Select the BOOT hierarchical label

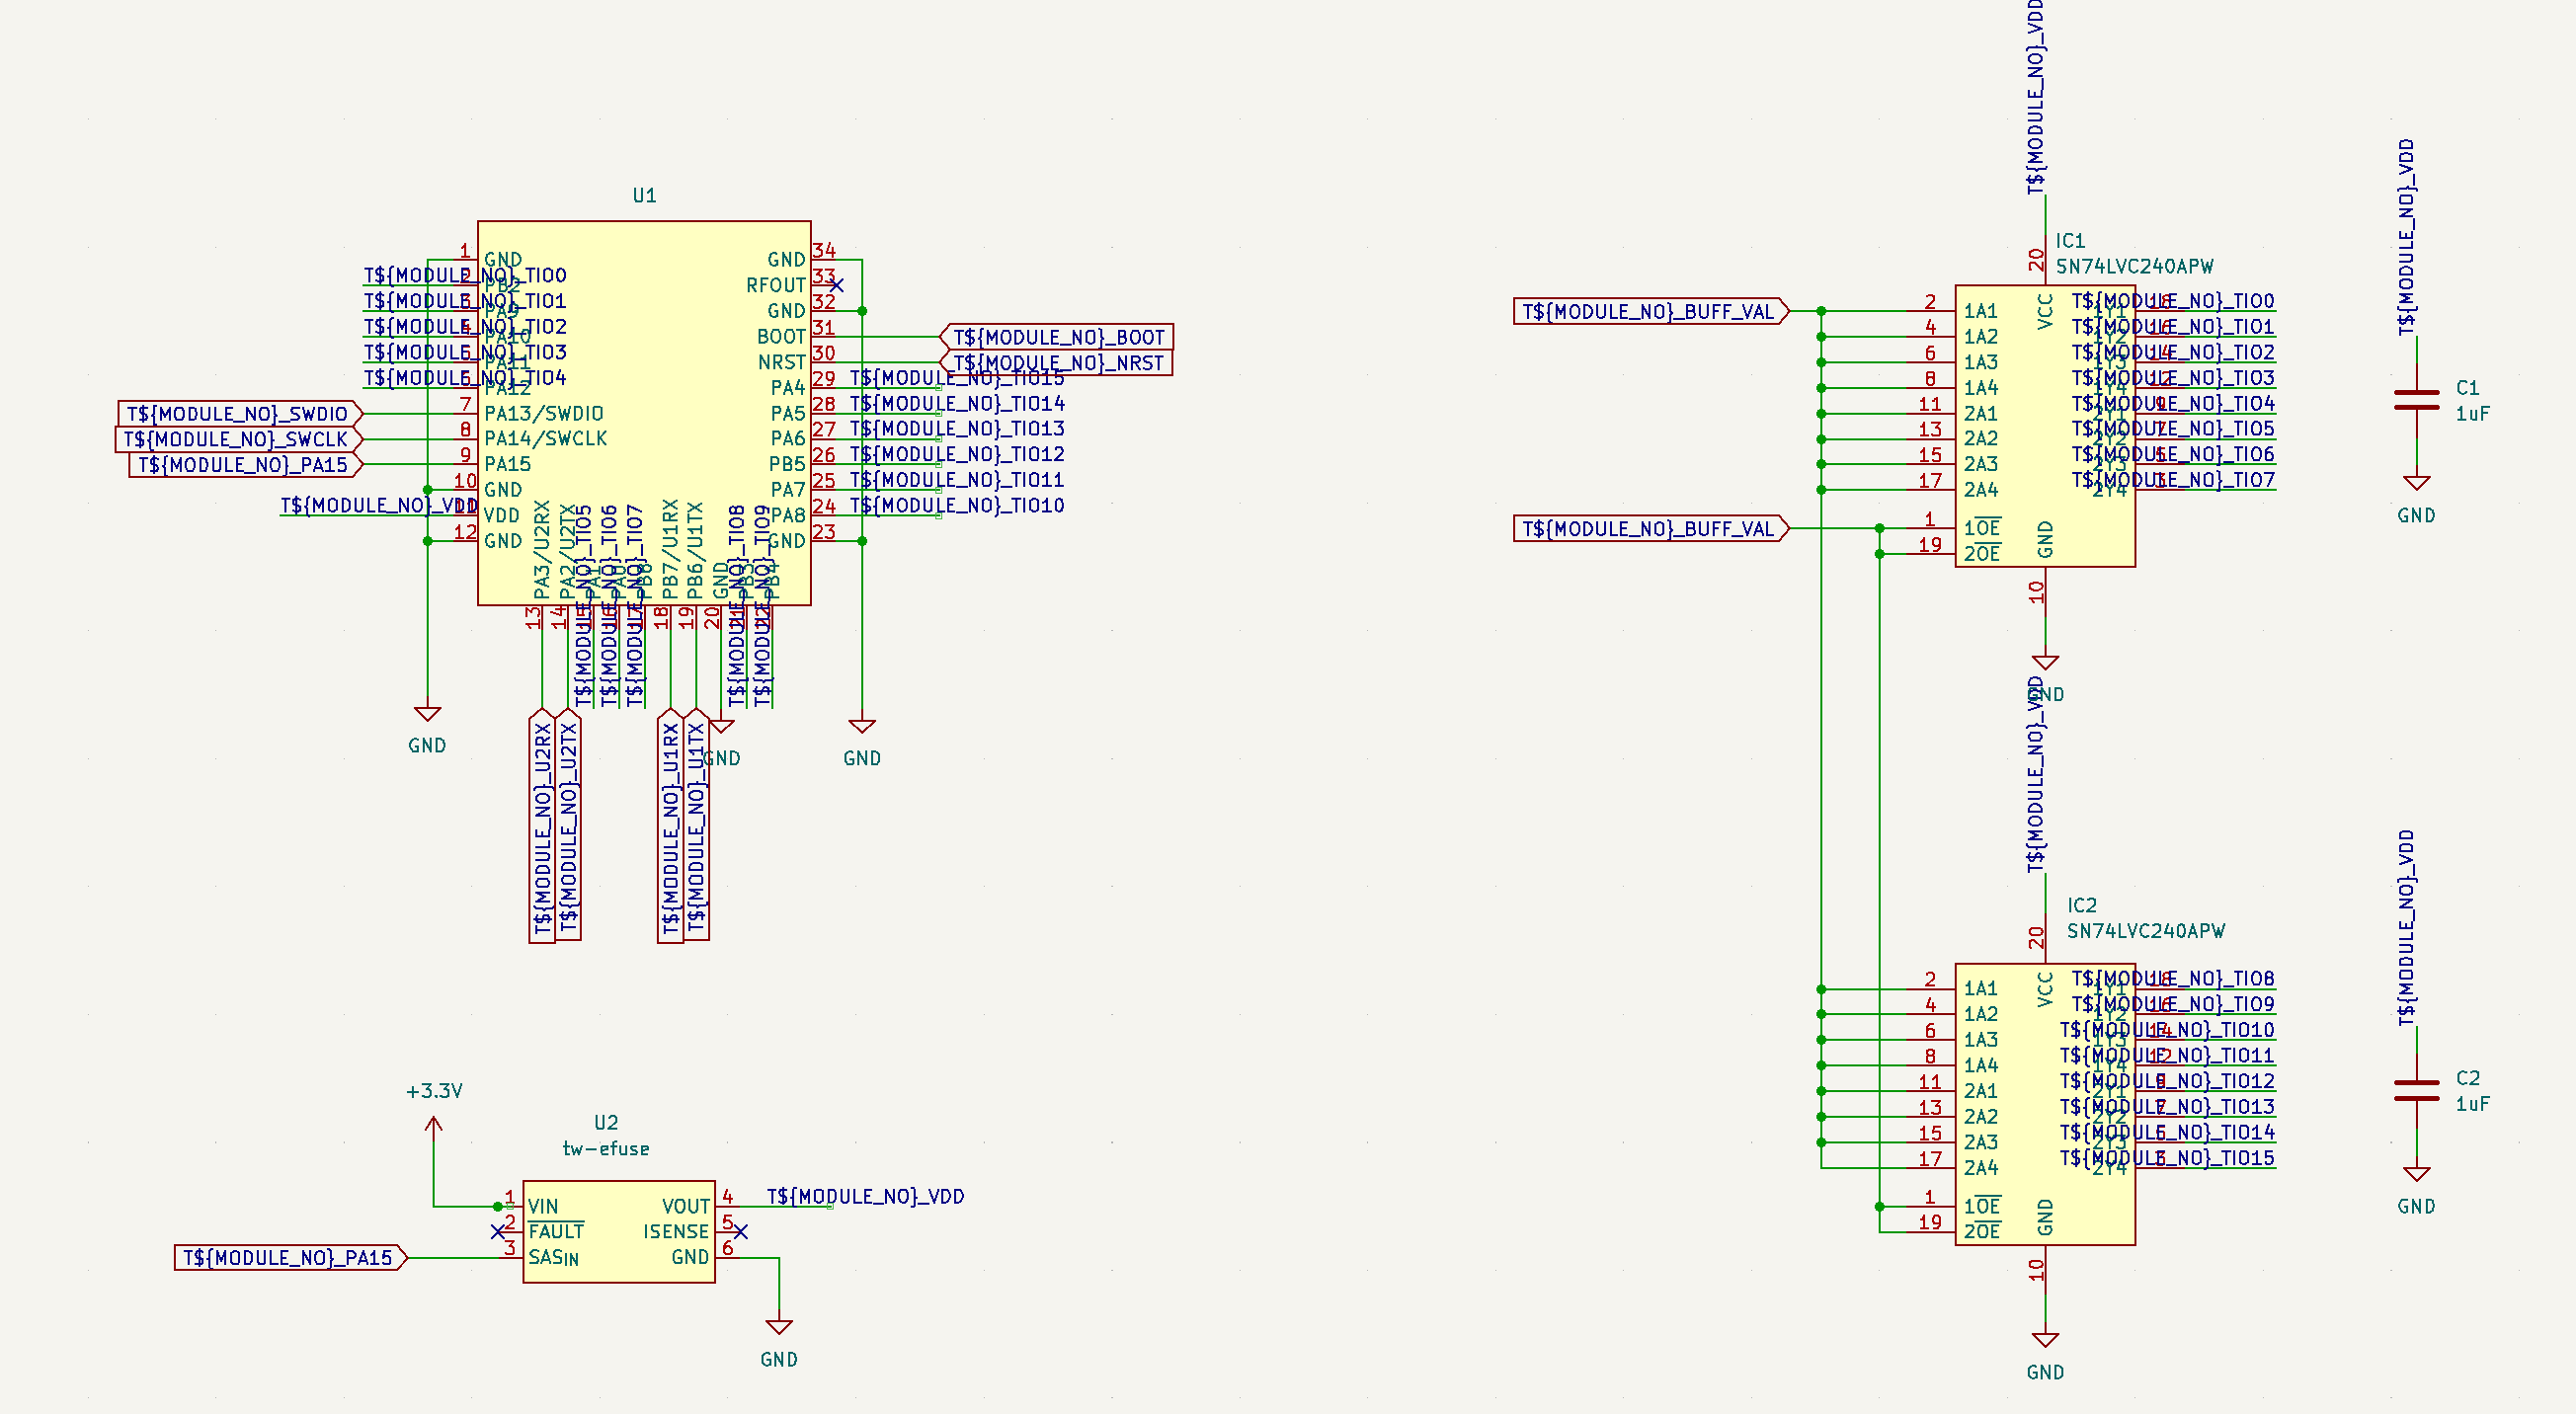point(1057,337)
